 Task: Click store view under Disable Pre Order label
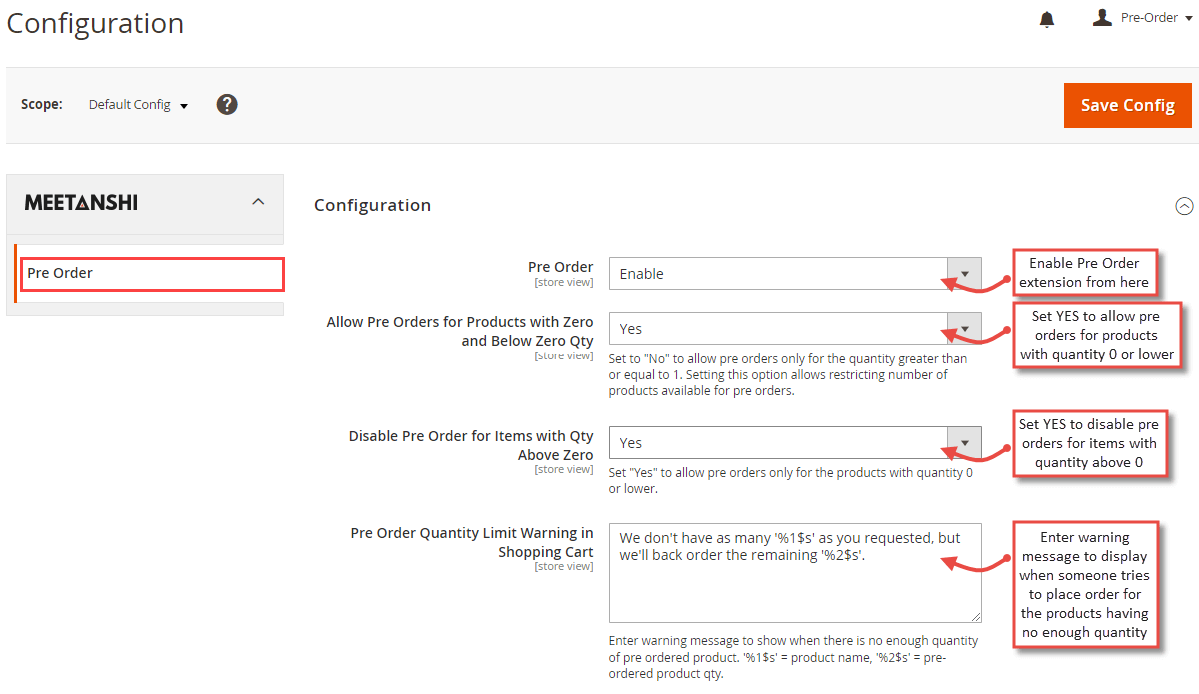[564, 469]
